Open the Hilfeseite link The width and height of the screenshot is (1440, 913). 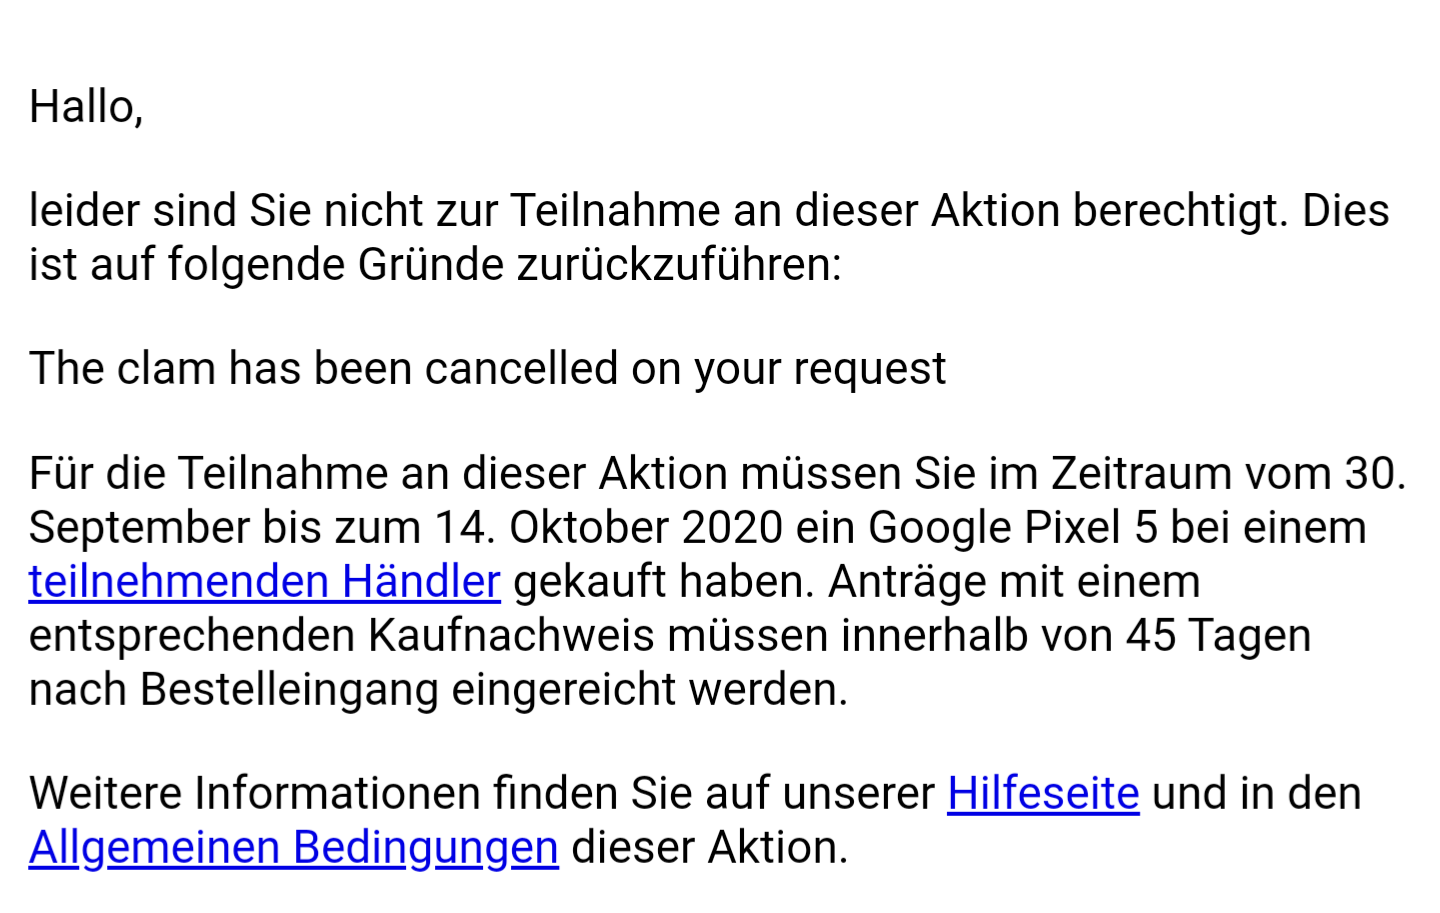1043,794
